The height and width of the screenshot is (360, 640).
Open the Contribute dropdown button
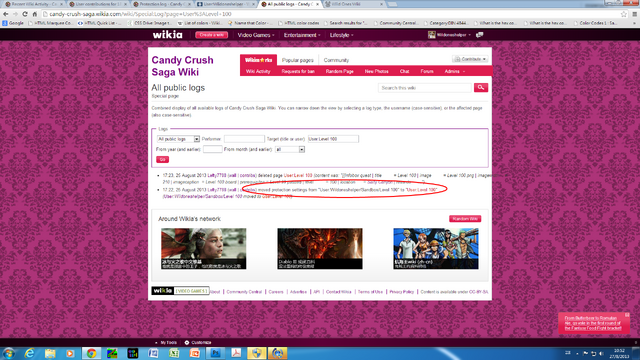click(470, 59)
